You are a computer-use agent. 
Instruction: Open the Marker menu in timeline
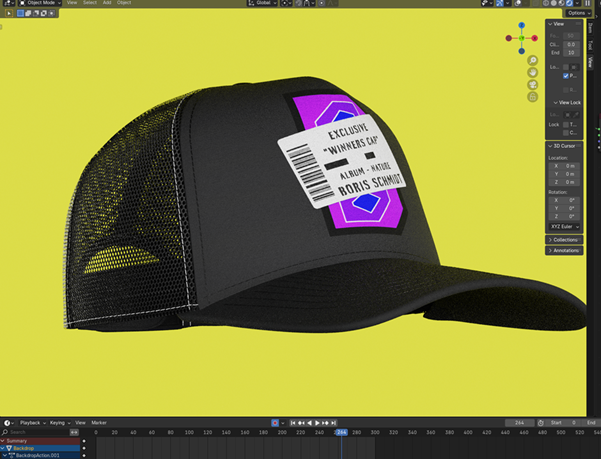(99, 423)
